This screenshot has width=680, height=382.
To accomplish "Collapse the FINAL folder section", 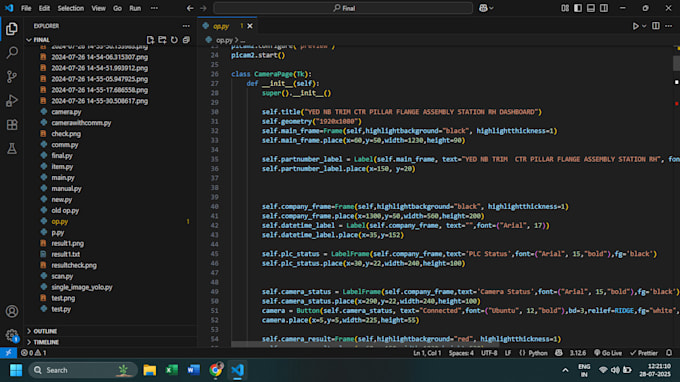I will point(111,40).
